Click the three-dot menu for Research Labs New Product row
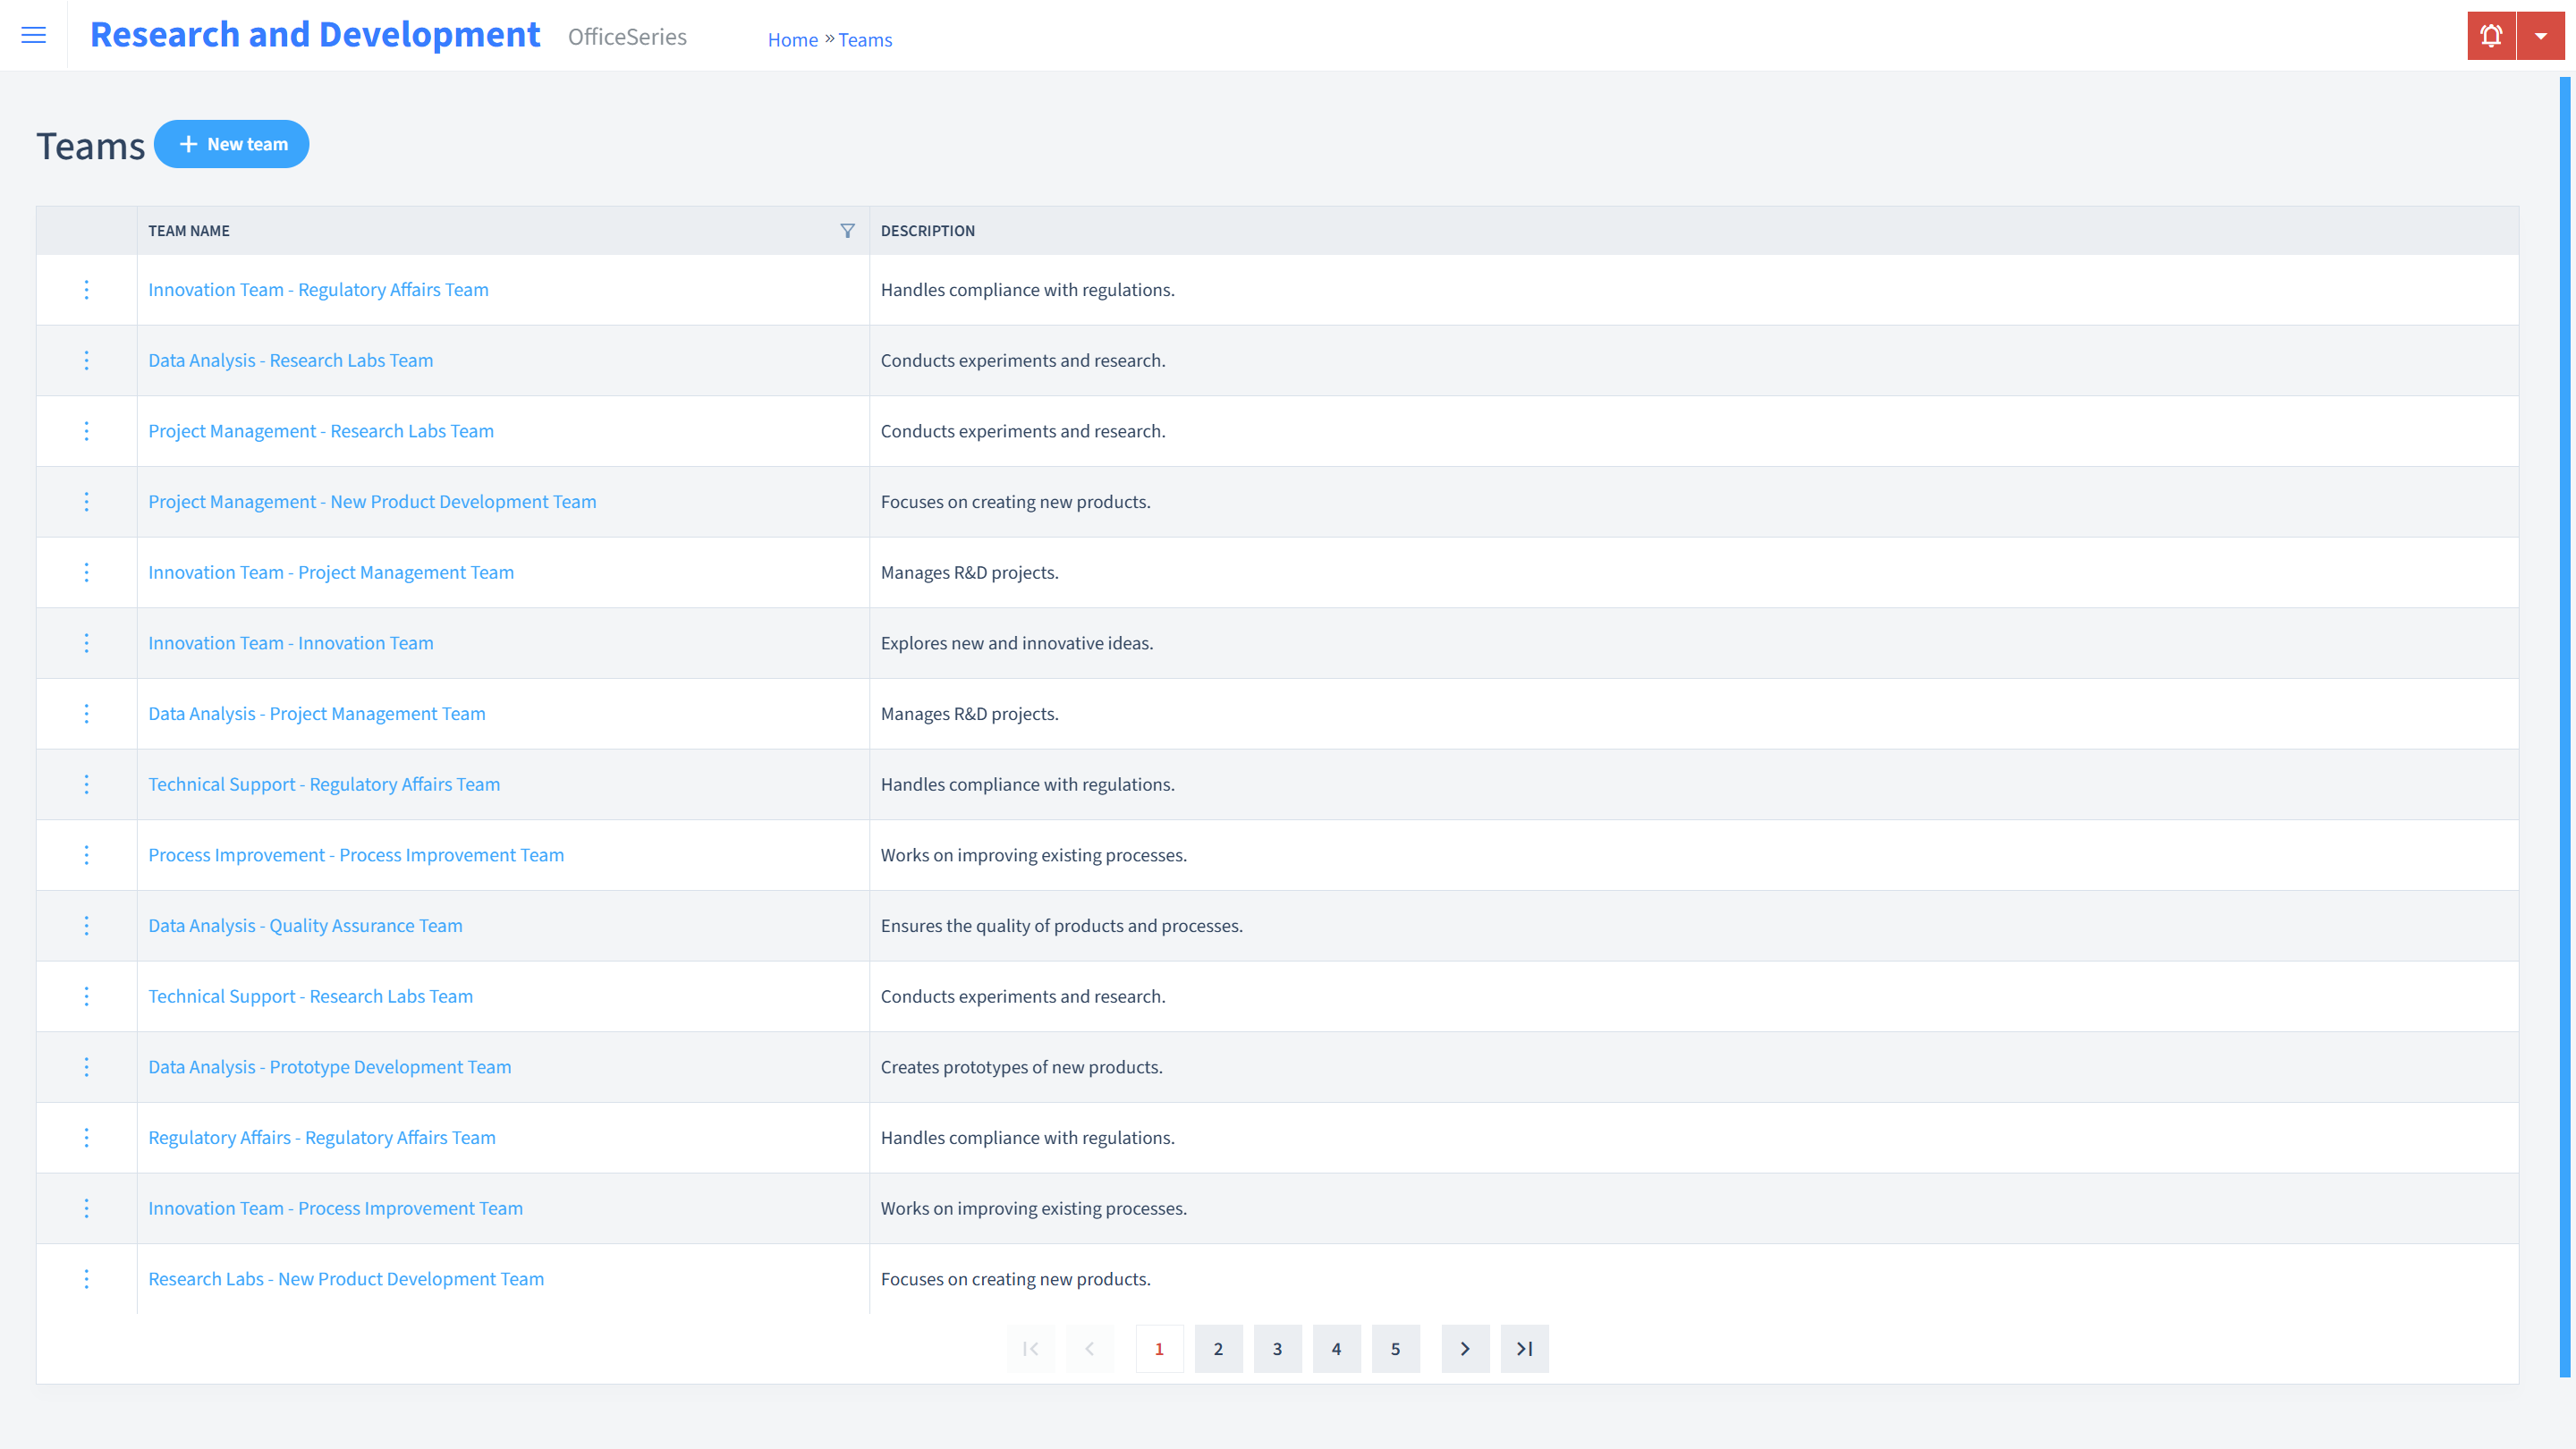2576x1449 pixels. tap(85, 1277)
